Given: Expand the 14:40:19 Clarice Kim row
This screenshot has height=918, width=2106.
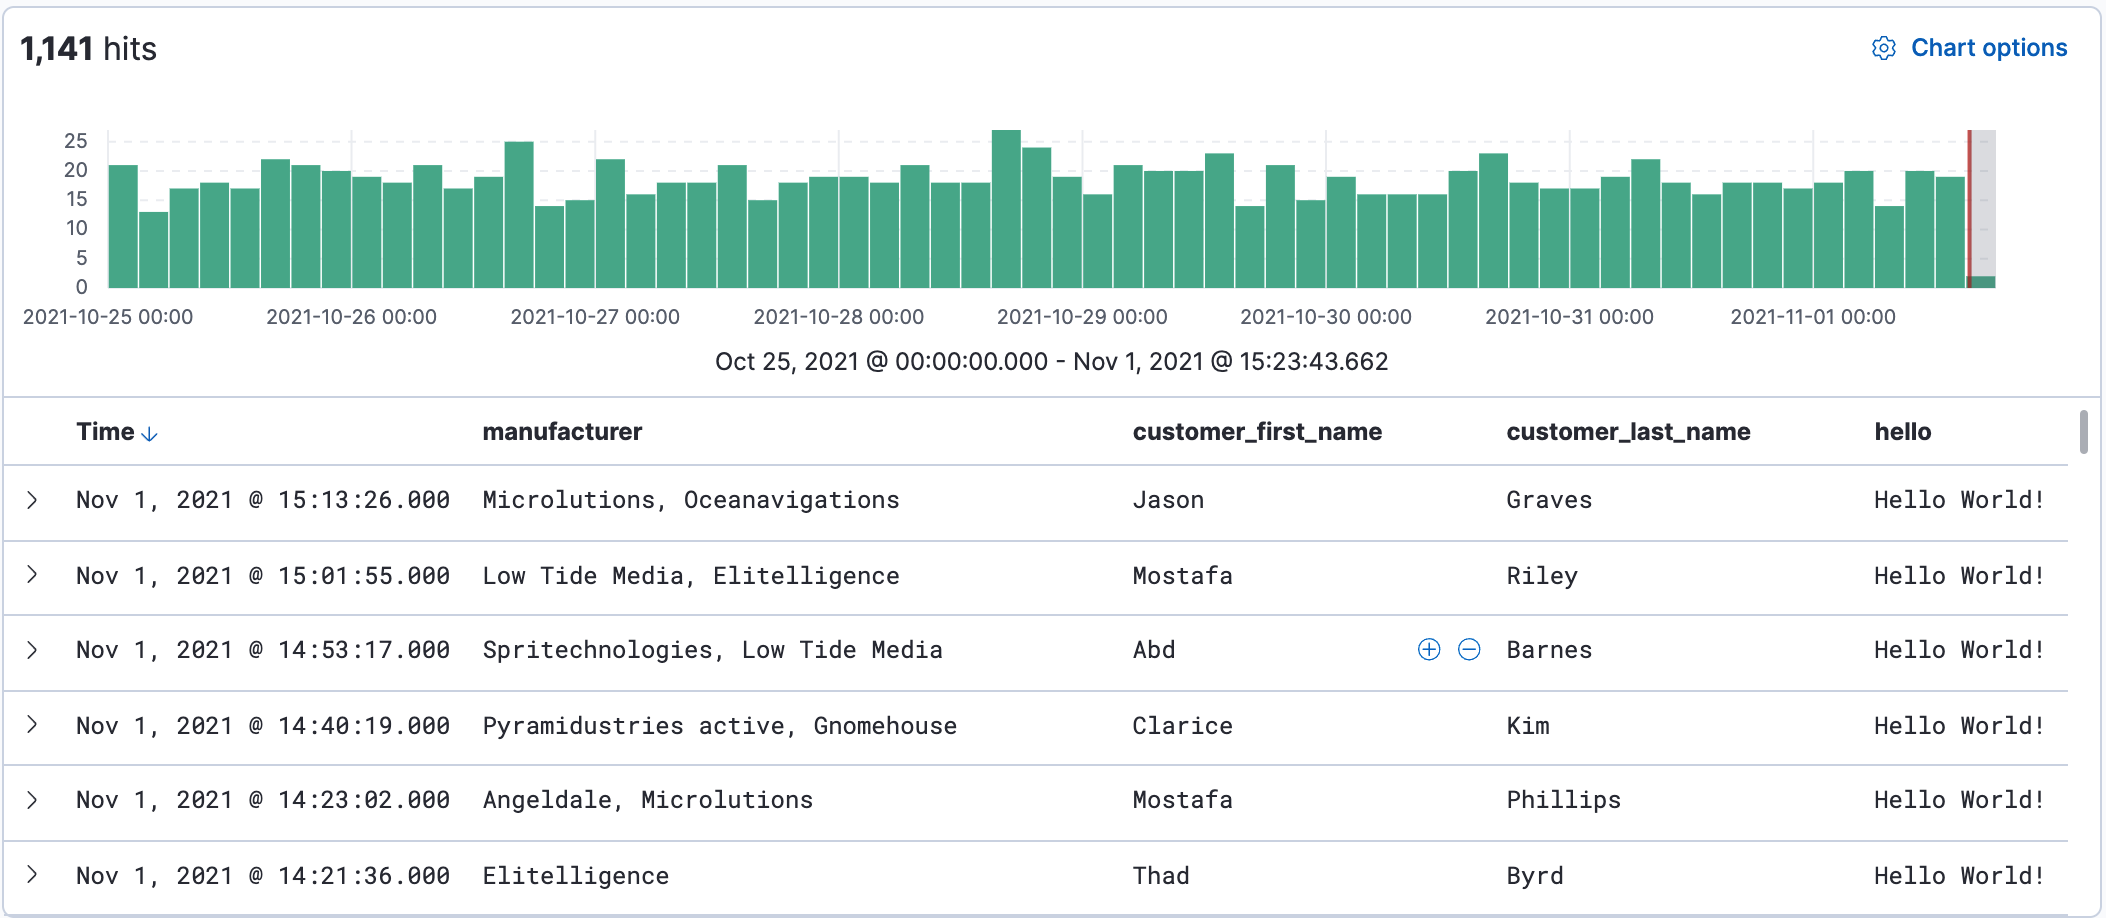Looking at the screenshot, I should point(32,725).
